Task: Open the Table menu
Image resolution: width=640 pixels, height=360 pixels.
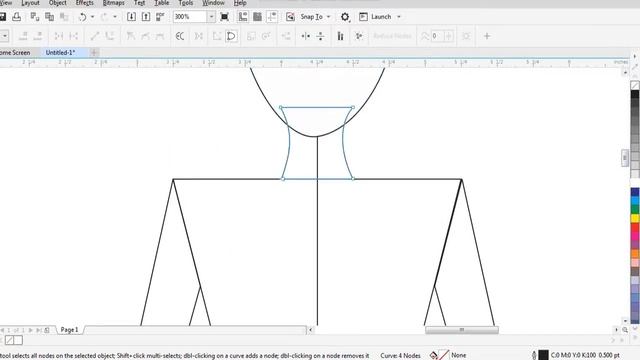Action: click(162, 3)
